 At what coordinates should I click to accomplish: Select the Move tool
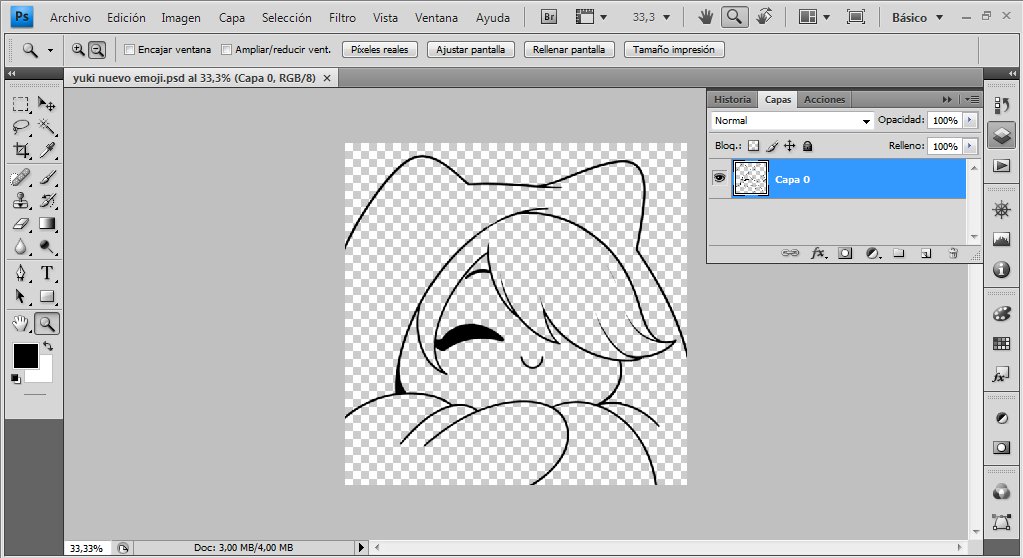[x=46, y=104]
